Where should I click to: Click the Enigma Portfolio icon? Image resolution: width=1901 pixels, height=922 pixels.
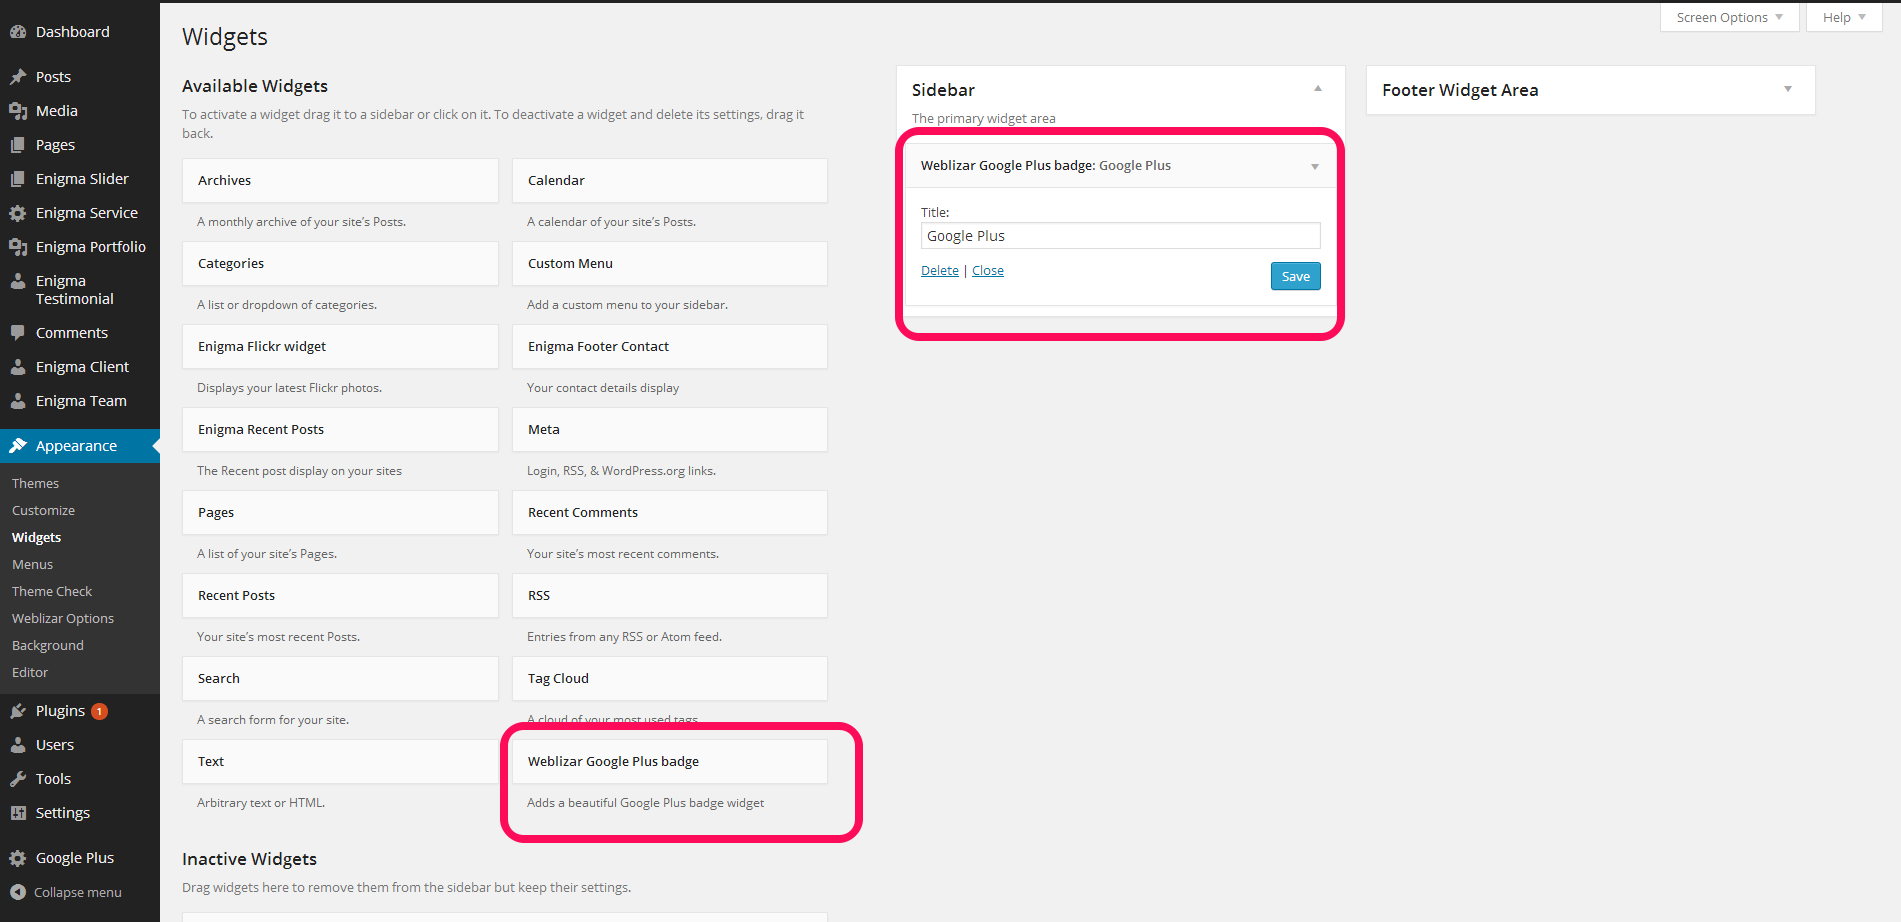pos(18,247)
